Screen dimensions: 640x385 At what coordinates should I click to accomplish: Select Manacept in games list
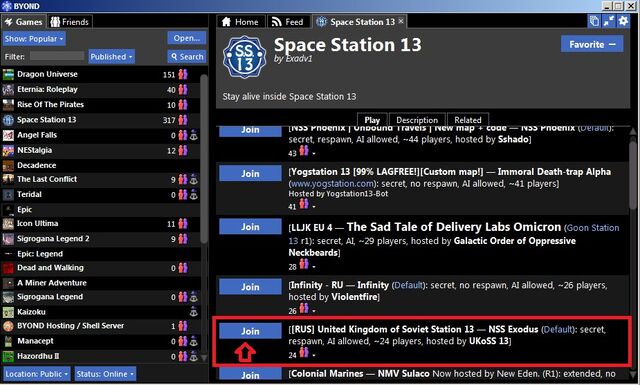101,341
